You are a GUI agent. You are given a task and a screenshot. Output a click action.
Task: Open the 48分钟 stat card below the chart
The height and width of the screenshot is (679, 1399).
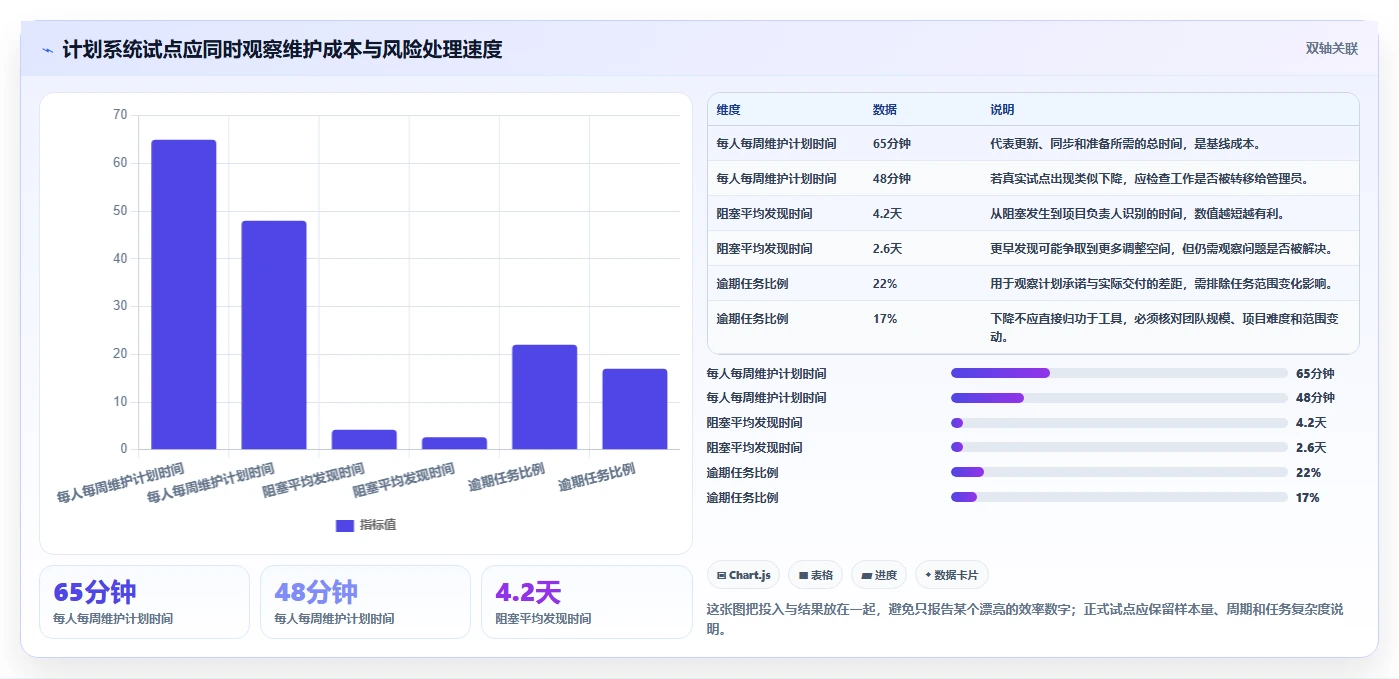click(365, 602)
